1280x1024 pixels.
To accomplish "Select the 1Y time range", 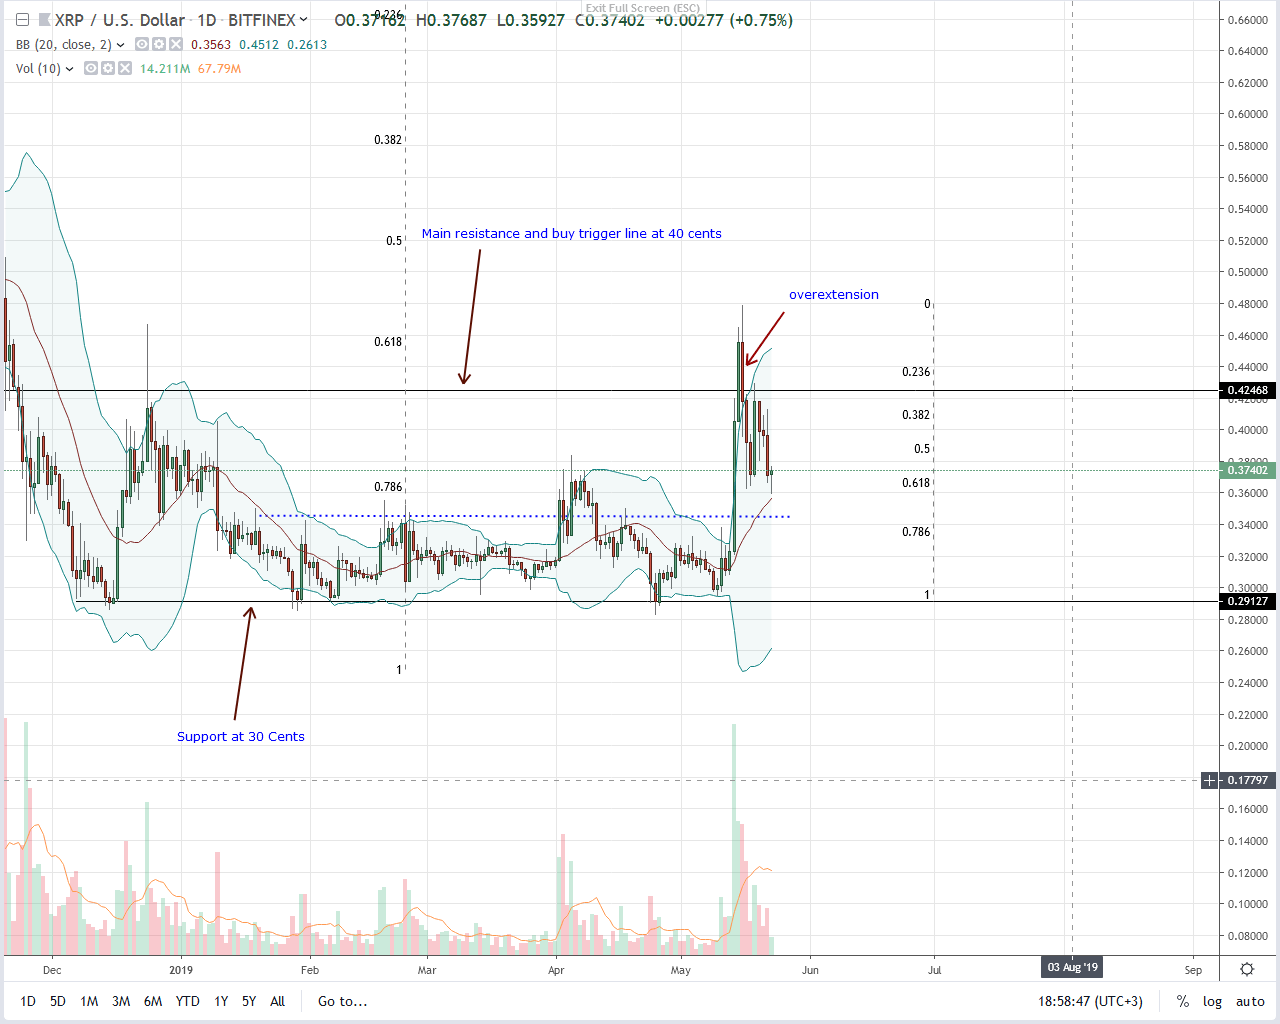I will [x=221, y=1001].
